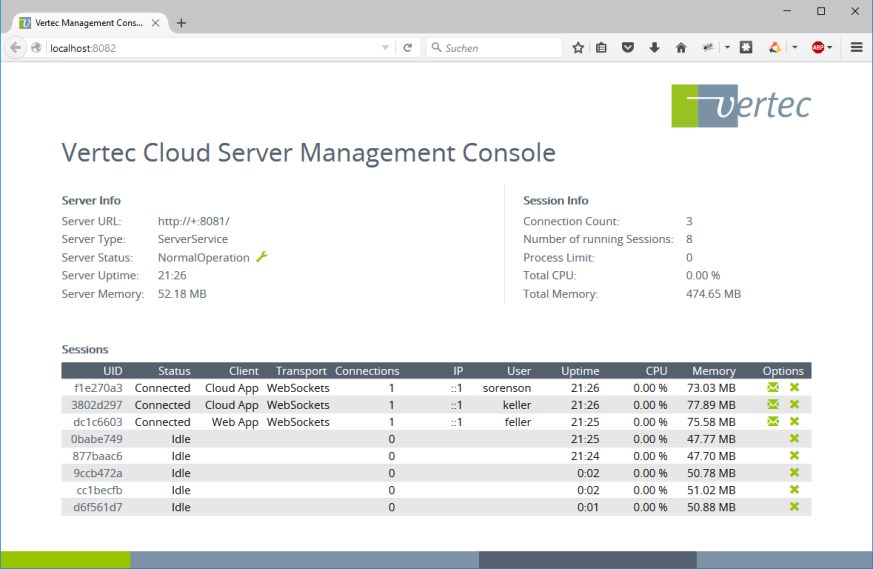
Task: Click the message envelope icon for sorenson's session
Action: point(773,388)
